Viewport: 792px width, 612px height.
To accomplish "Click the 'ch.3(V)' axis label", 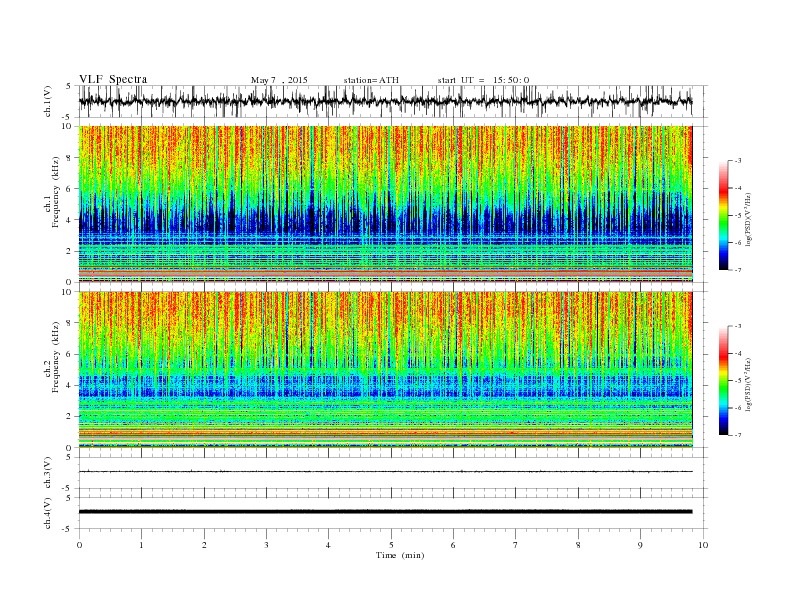I will 47,473.
